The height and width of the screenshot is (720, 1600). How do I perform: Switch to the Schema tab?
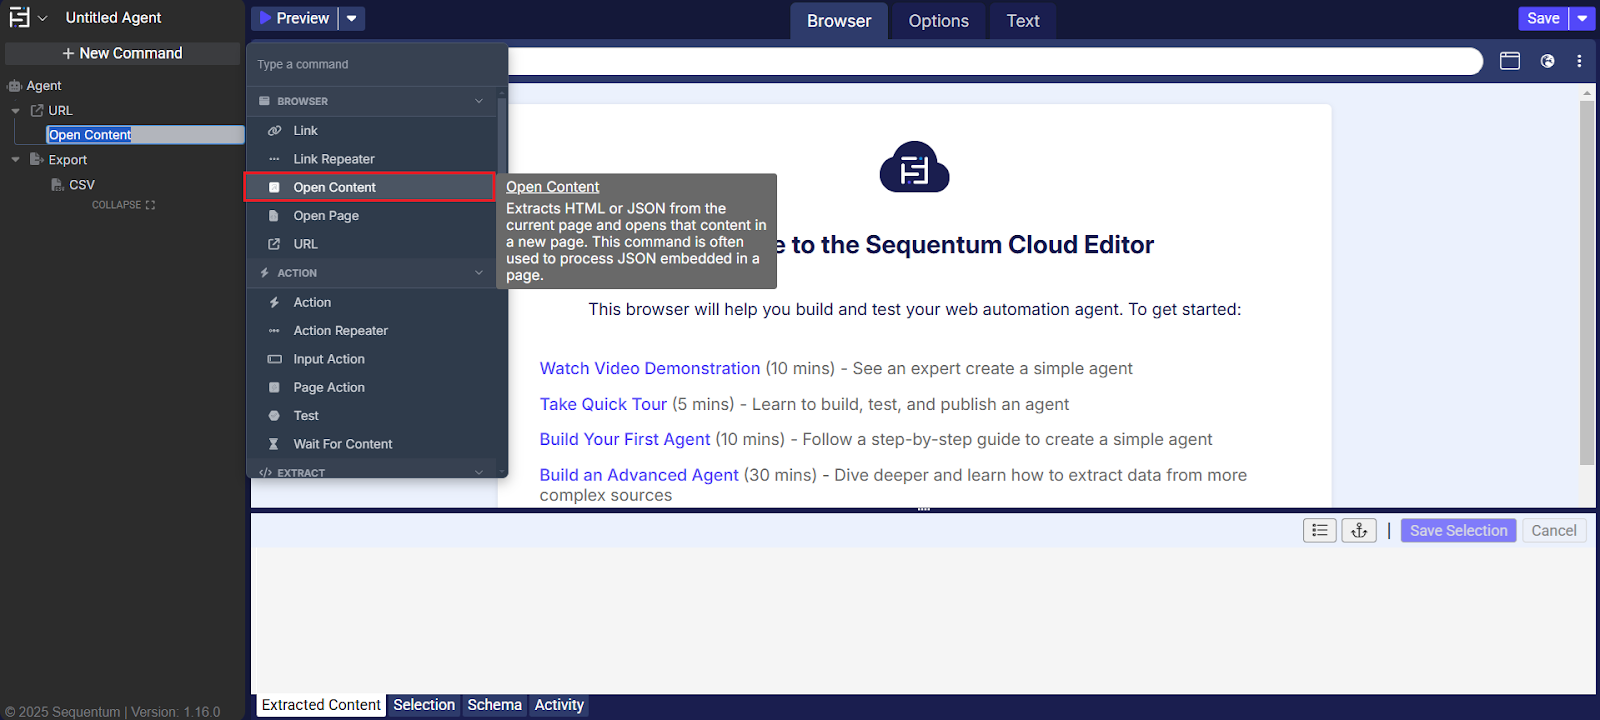point(494,705)
